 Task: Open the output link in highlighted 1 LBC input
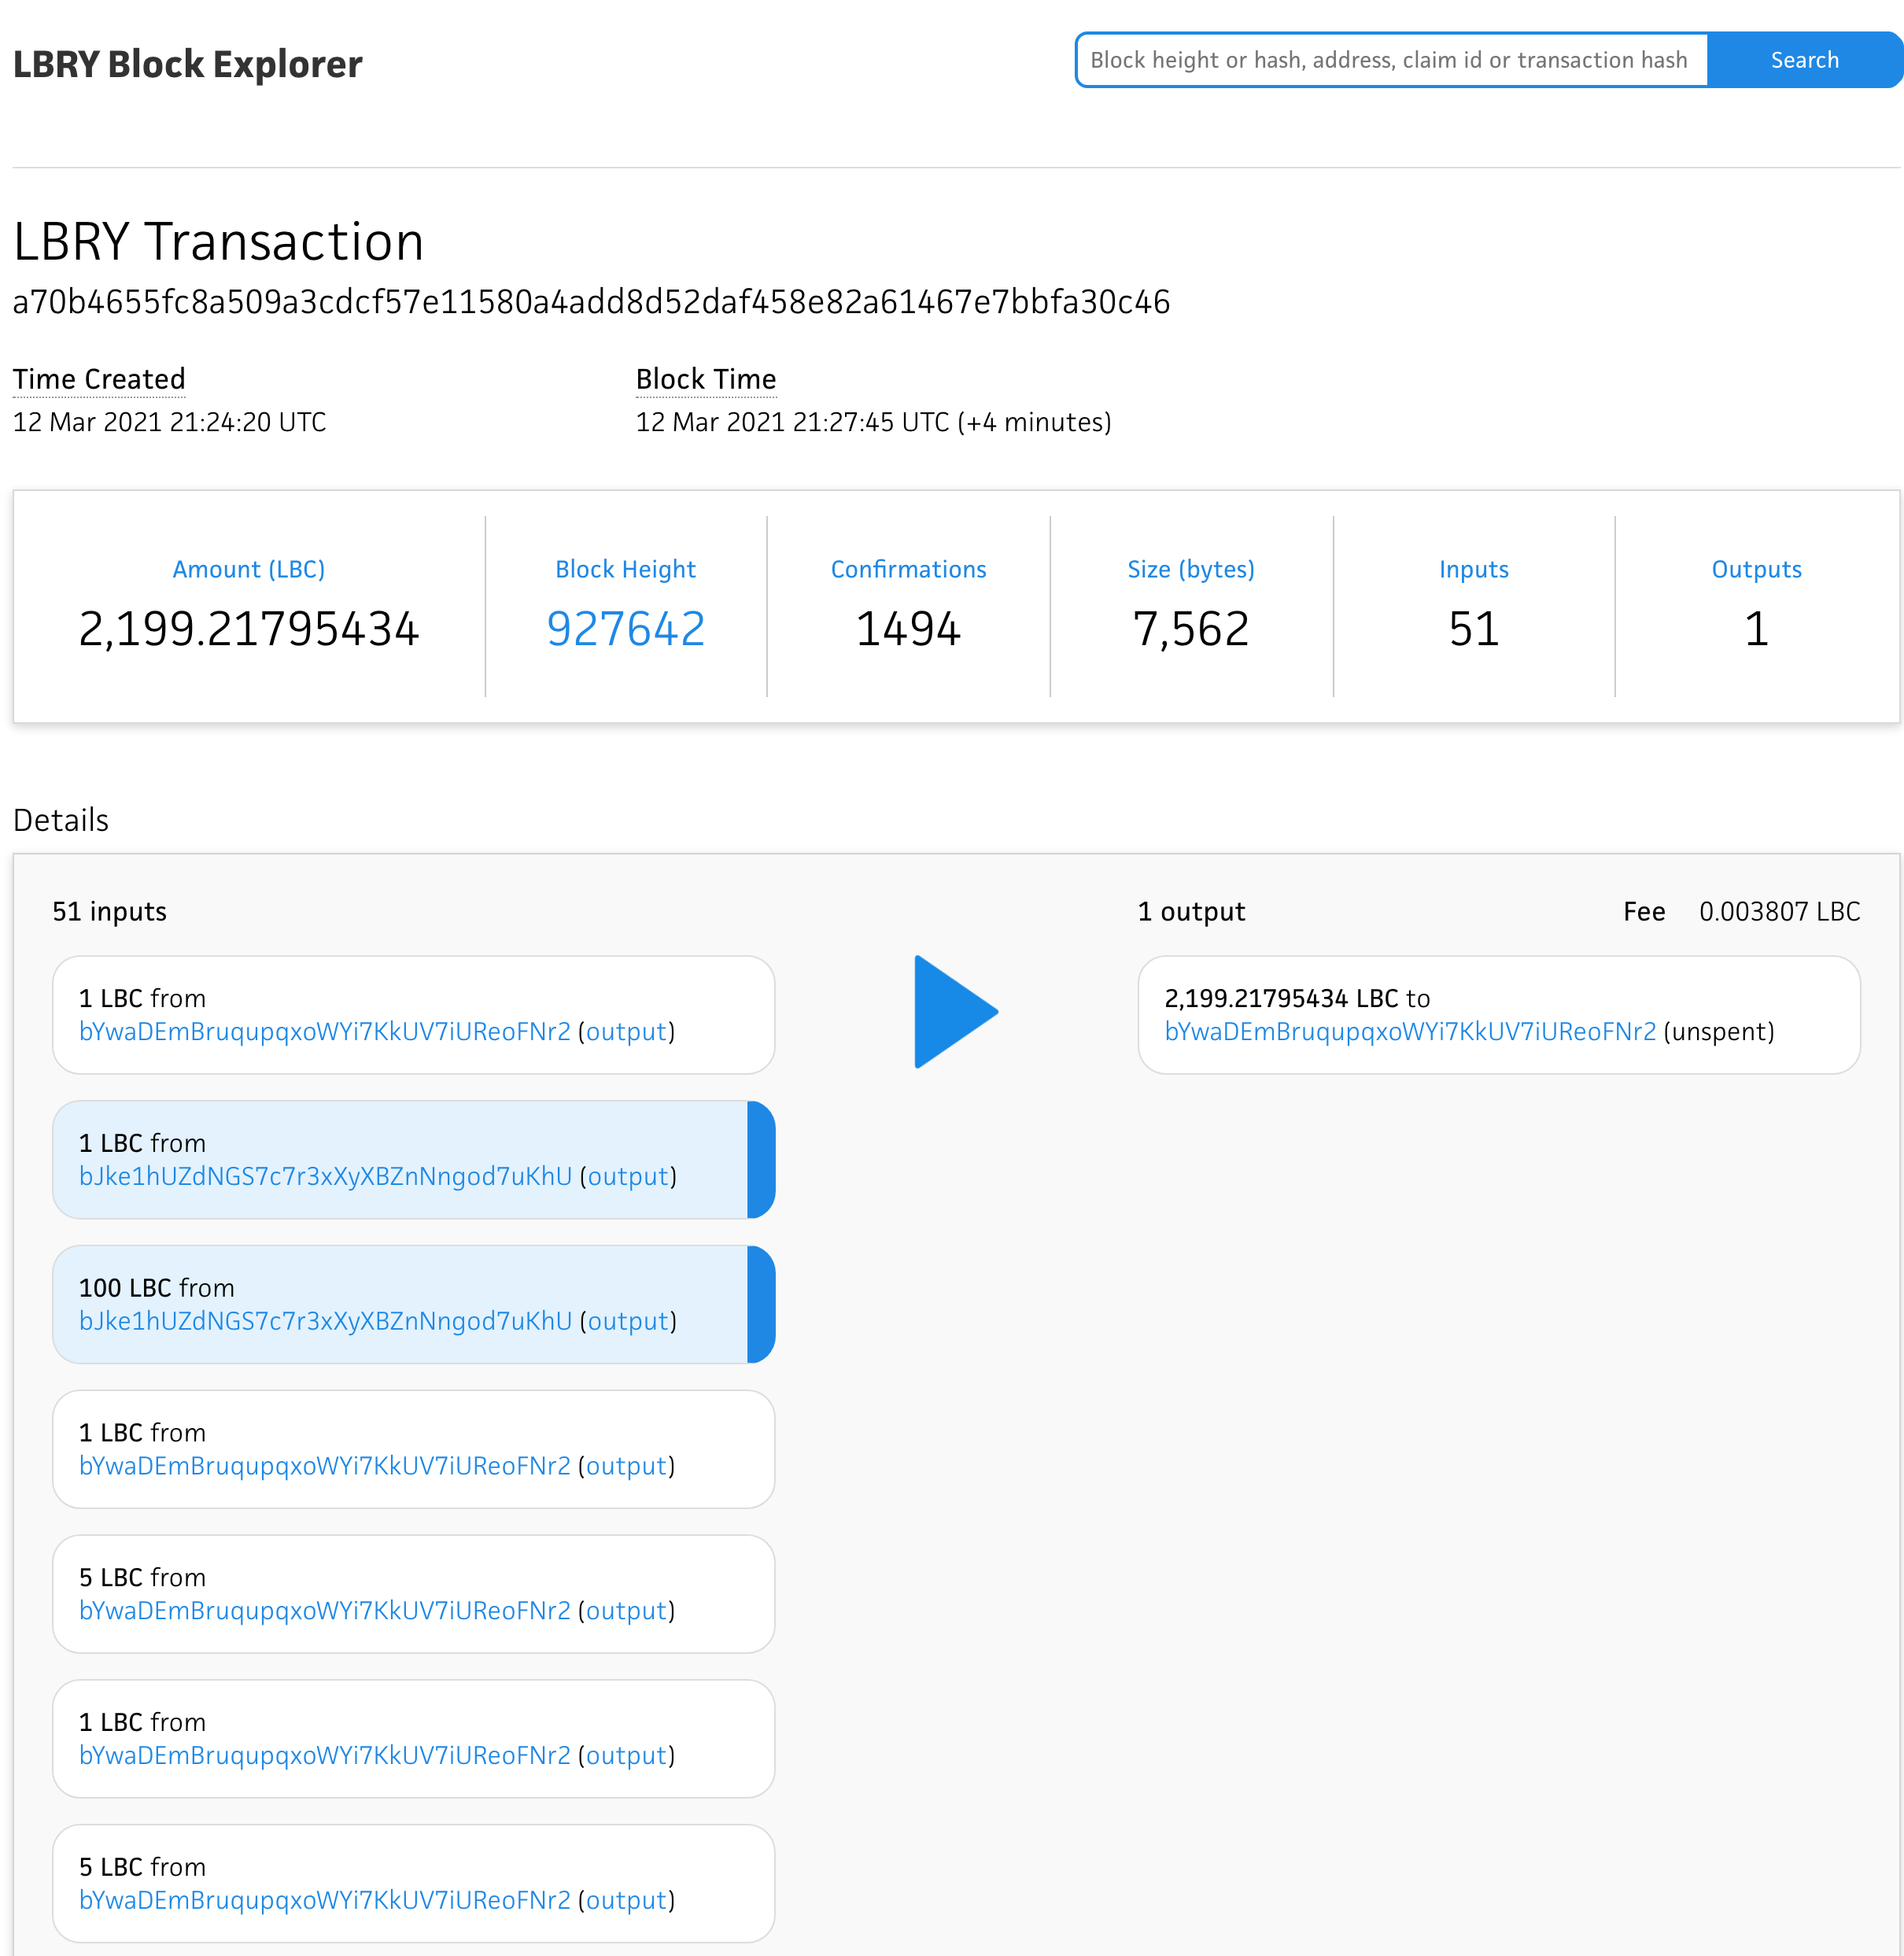pyautogui.click(x=628, y=1176)
